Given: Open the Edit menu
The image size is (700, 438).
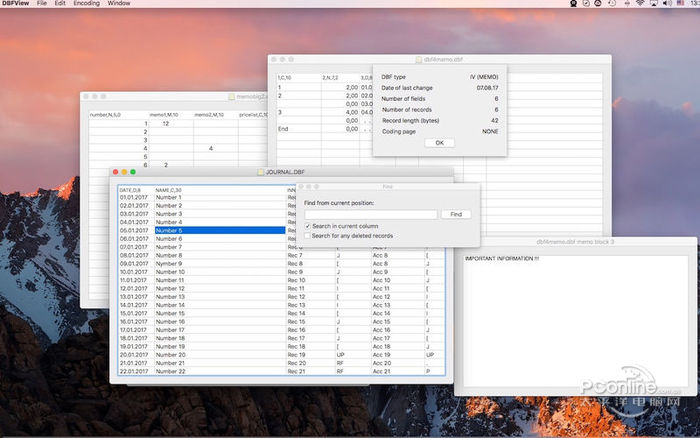Looking at the screenshot, I should pyautogui.click(x=60, y=3).
